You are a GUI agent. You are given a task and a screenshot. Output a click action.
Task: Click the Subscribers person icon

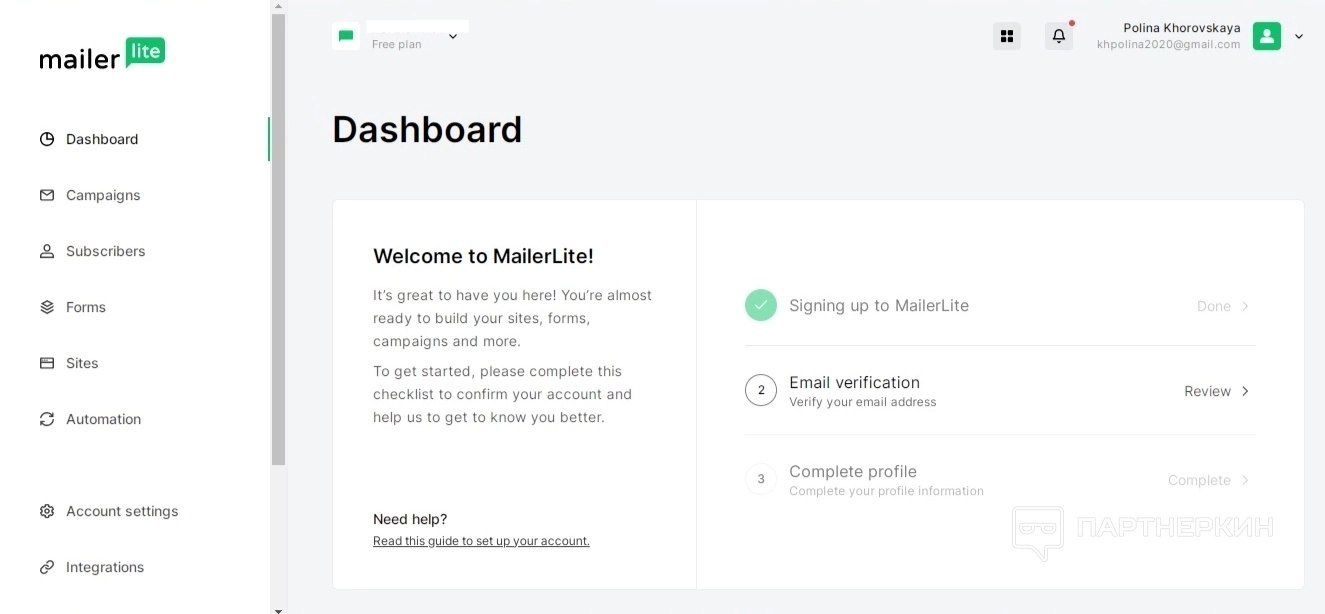(x=47, y=251)
